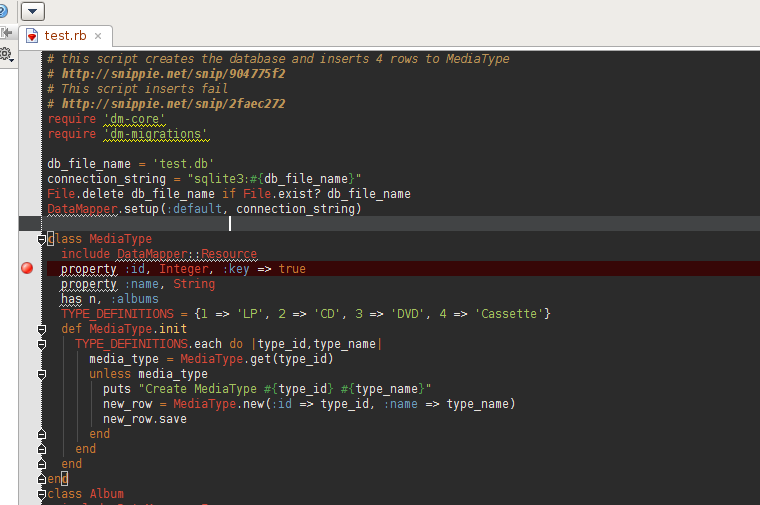Click 'DVD' string in the hash

[x=408, y=314]
